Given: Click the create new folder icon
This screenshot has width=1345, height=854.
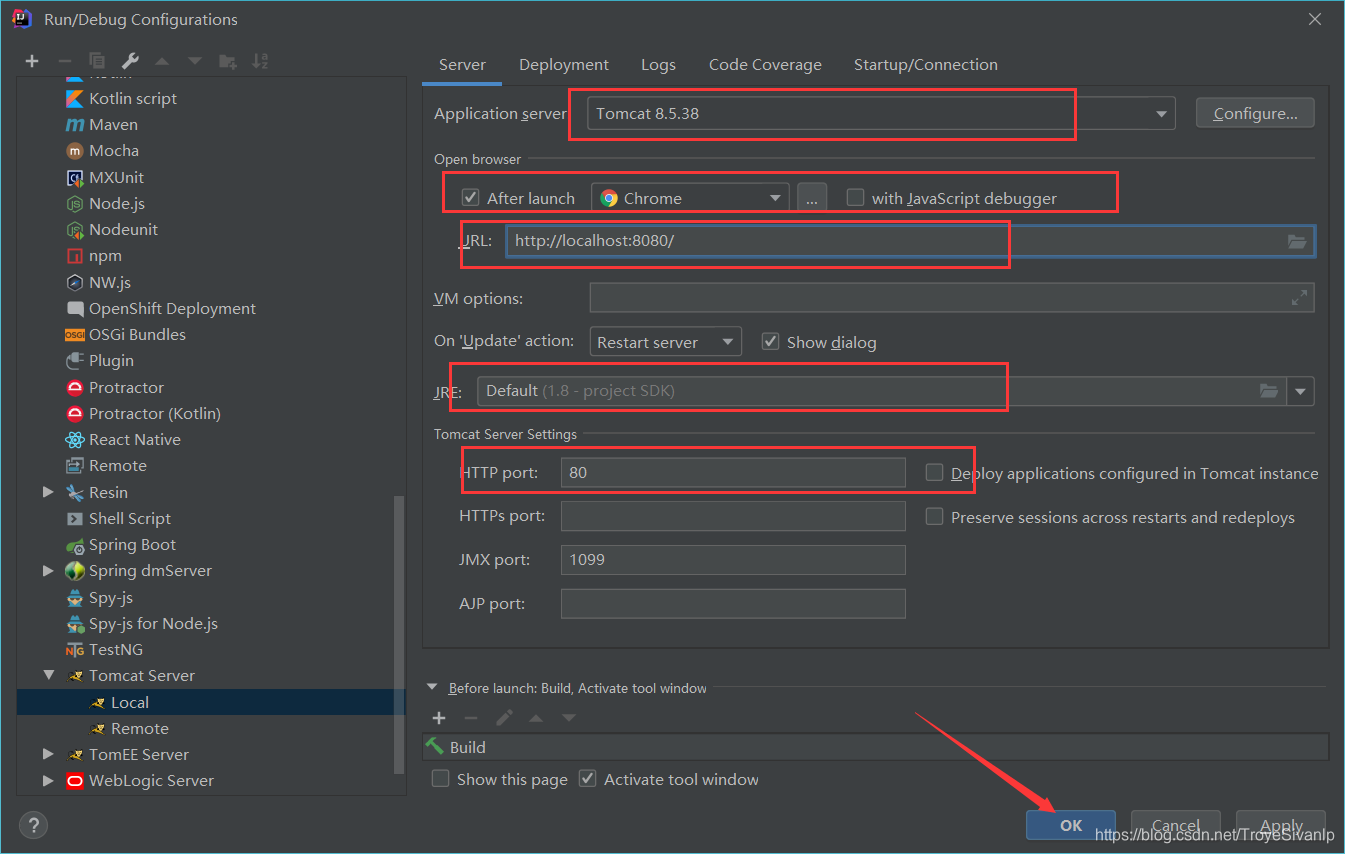Looking at the screenshot, I should [228, 61].
